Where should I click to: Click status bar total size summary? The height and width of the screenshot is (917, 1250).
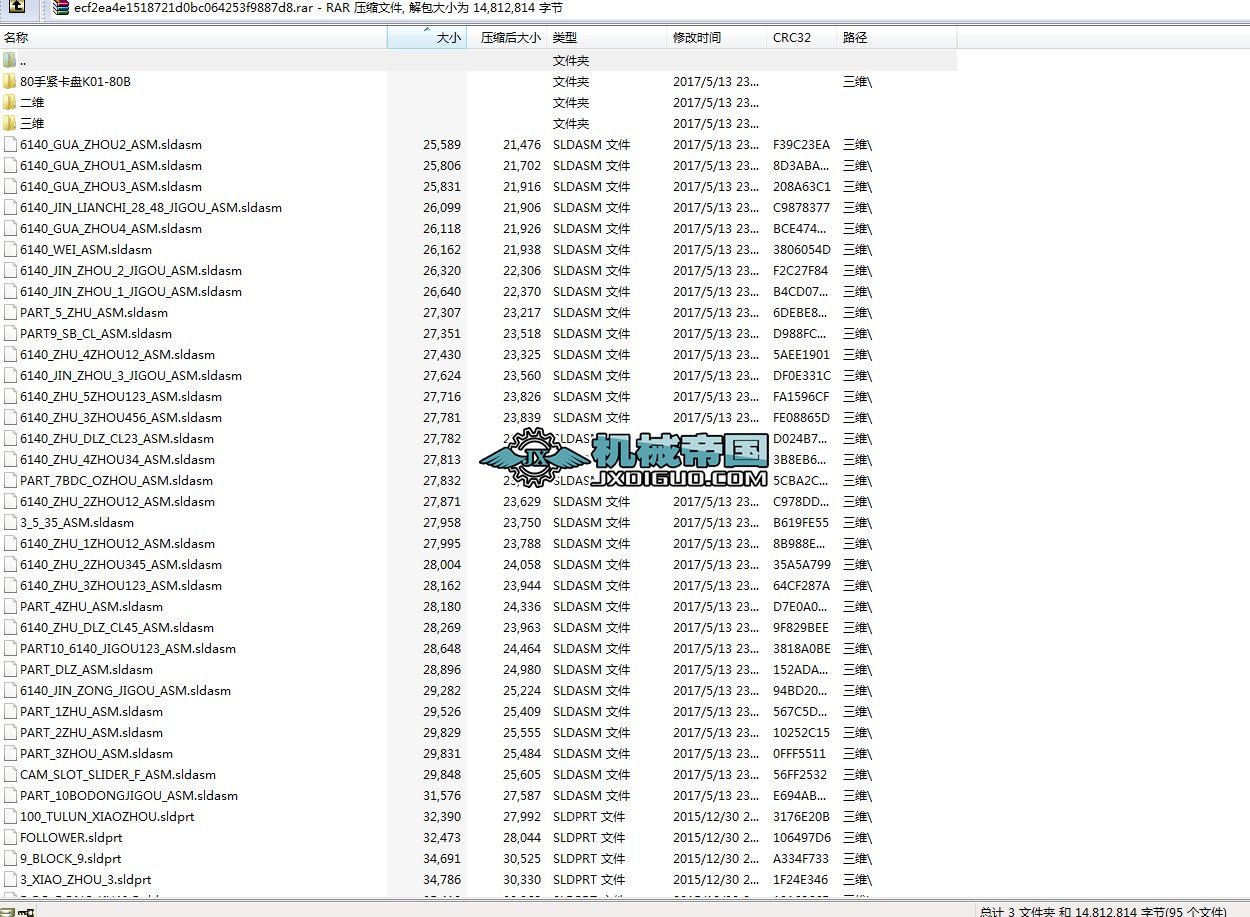pyautogui.click(x=1103, y=911)
